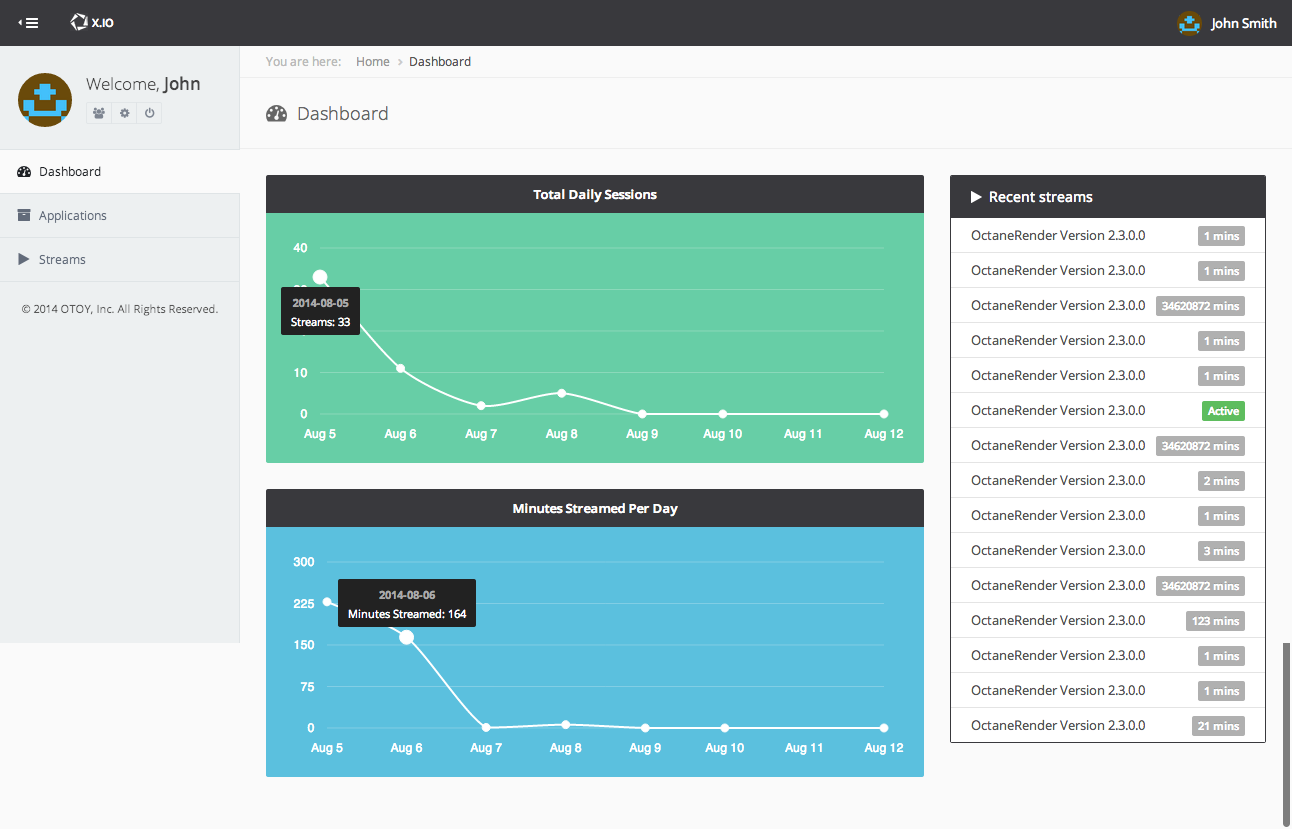Viewport: 1292px width, 829px height.
Task: Click the Home breadcrumb link
Action: (373, 62)
